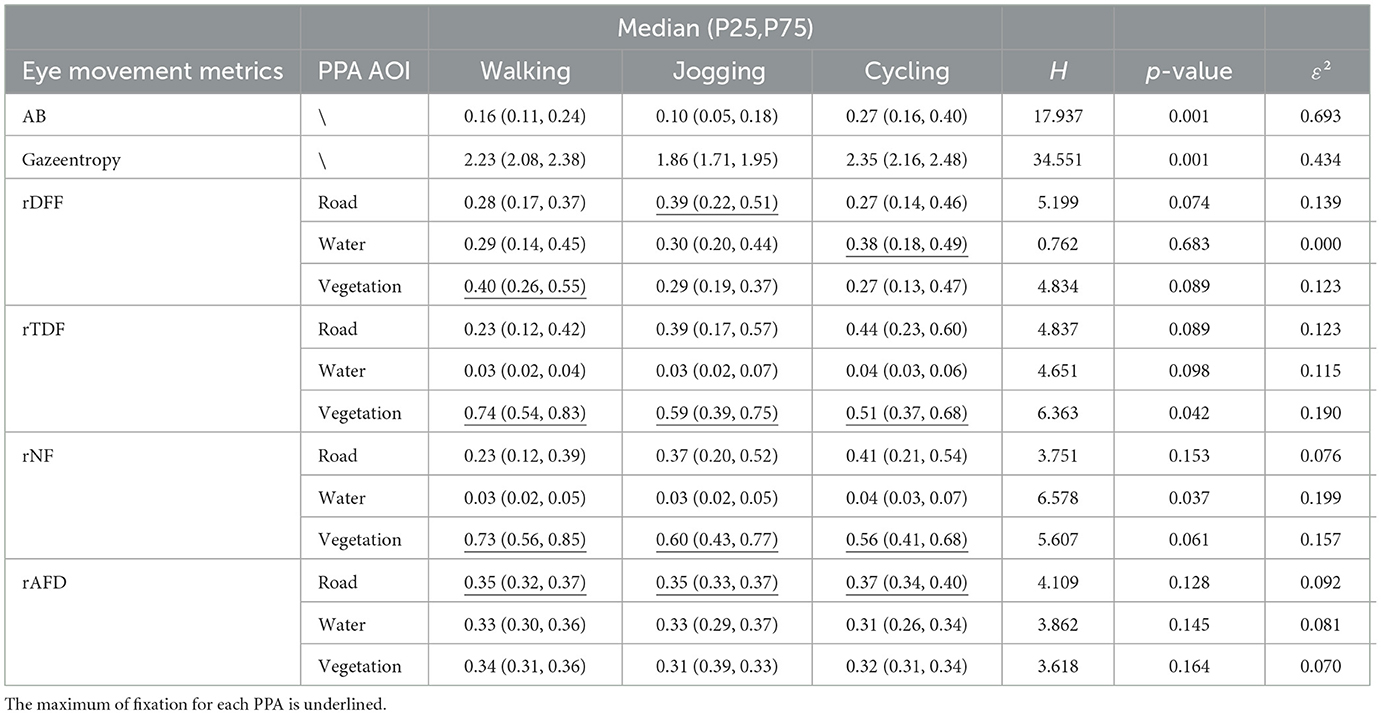Viewport: 1381px width, 715px height.
Task: Click the Walking column header
Action: point(525,72)
